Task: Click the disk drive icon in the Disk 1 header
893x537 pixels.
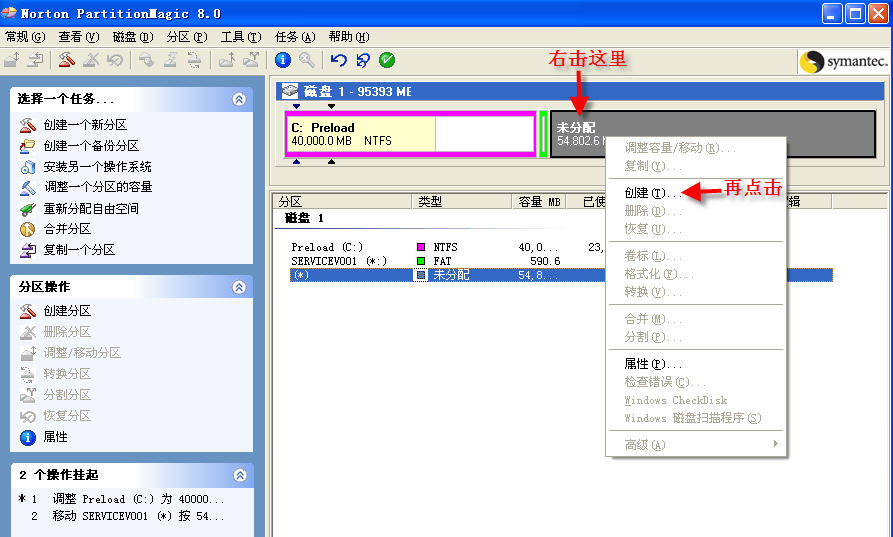Action: [x=290, y=91]
